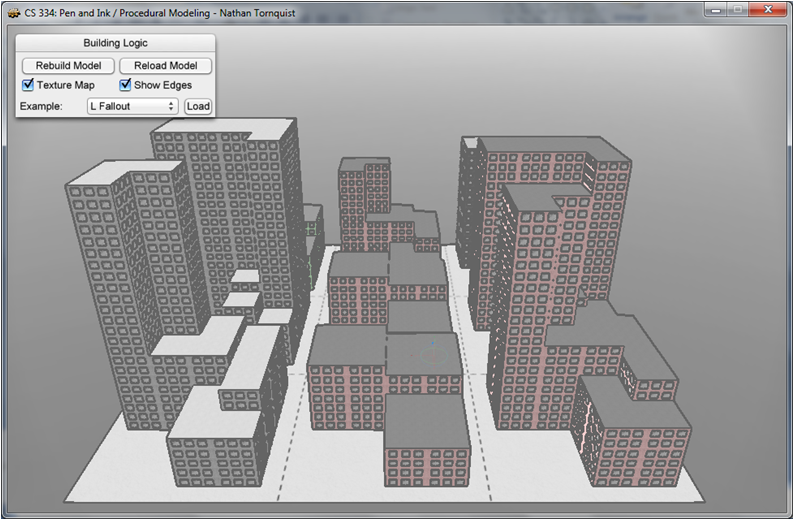Uncheck the Texture Map checkbox
The image size is (794, 520).
coord(28,85)
